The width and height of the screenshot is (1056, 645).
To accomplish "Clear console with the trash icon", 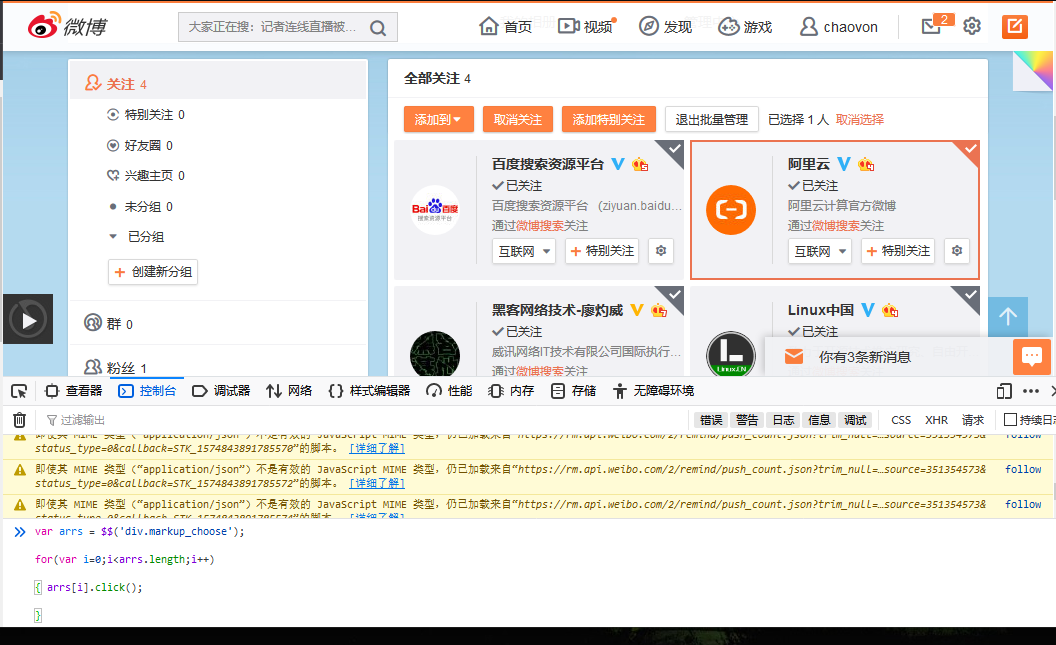I will (x=20, y=420).
